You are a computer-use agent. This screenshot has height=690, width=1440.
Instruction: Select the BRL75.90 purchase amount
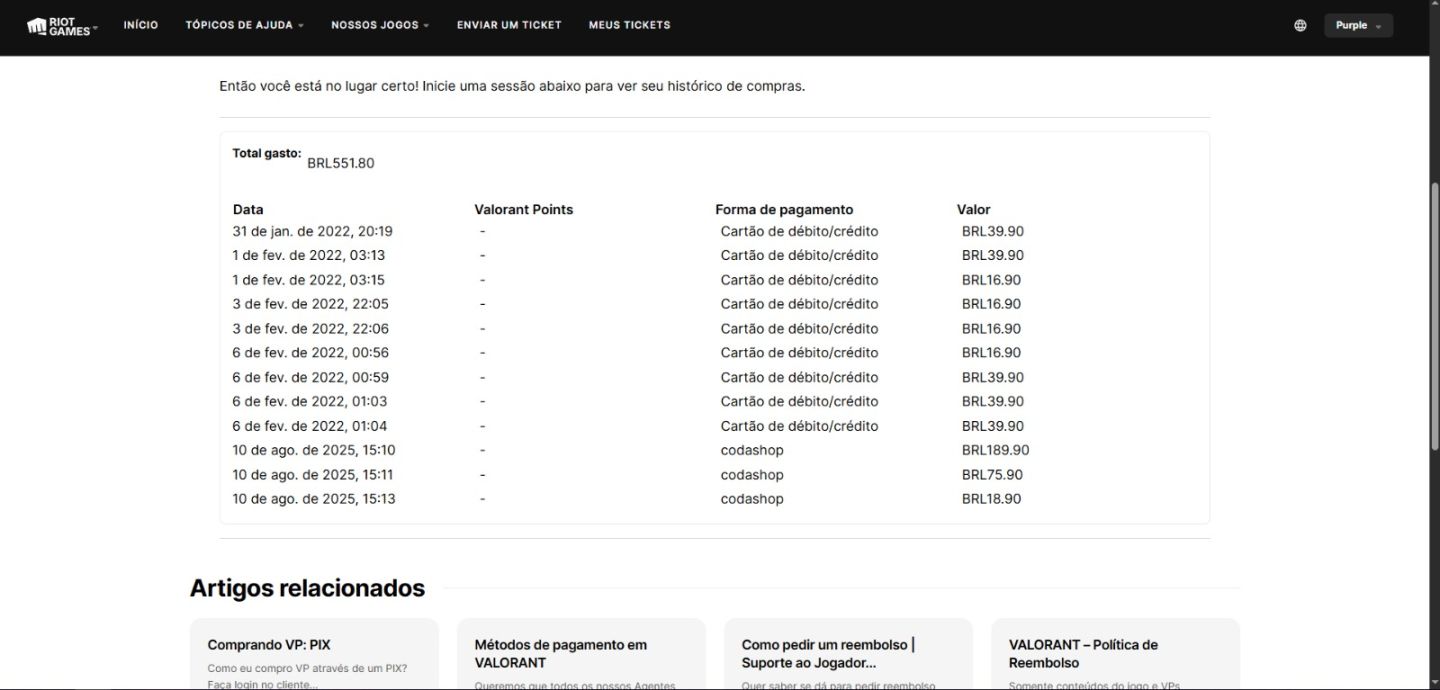992,475
